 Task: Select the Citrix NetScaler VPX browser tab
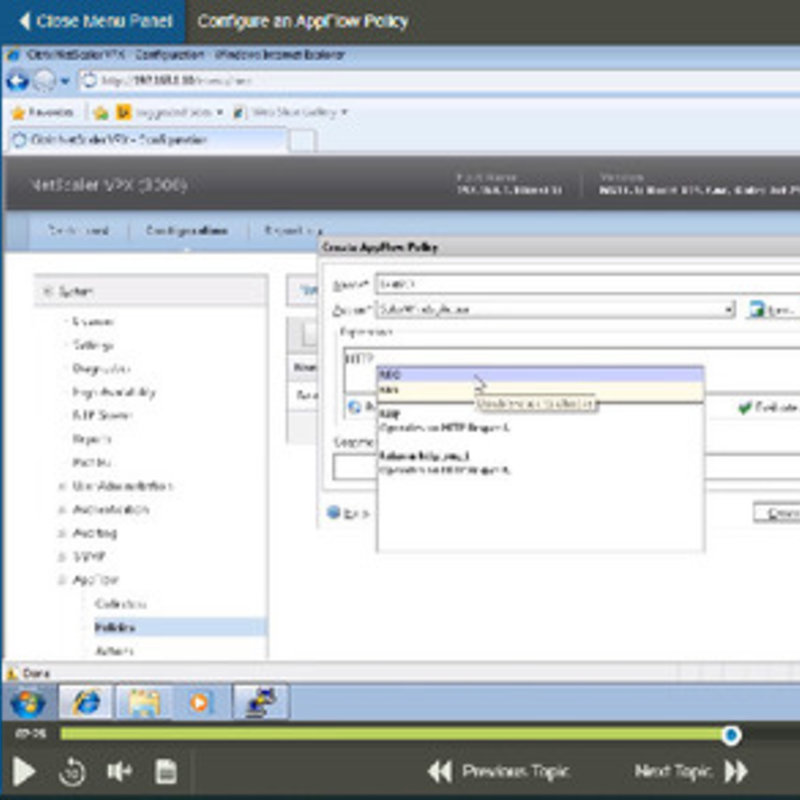(x=147, y=140)
